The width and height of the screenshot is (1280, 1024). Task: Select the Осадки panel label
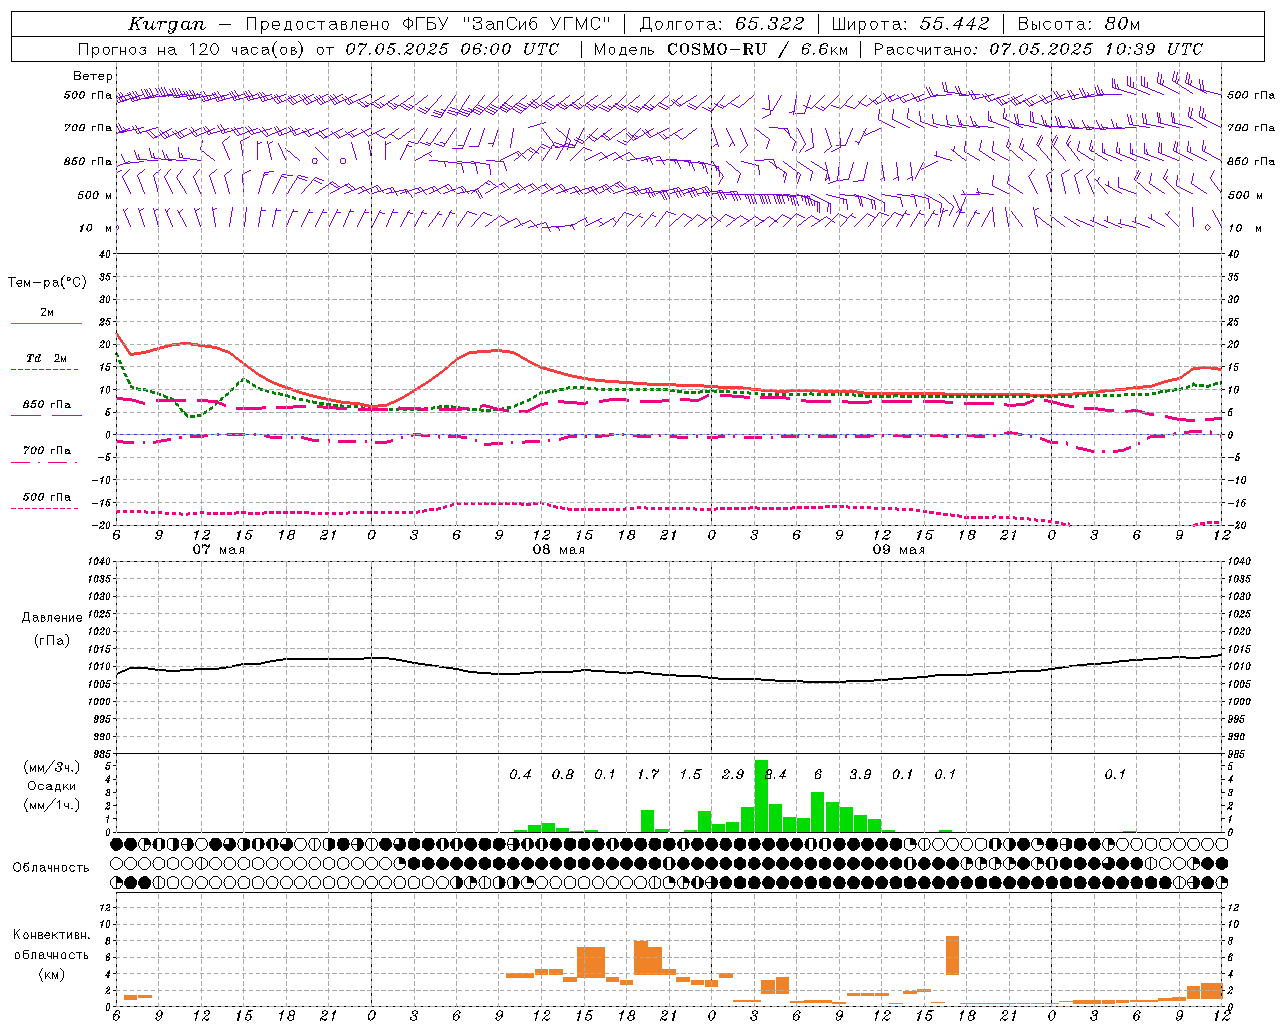point(52,786)
